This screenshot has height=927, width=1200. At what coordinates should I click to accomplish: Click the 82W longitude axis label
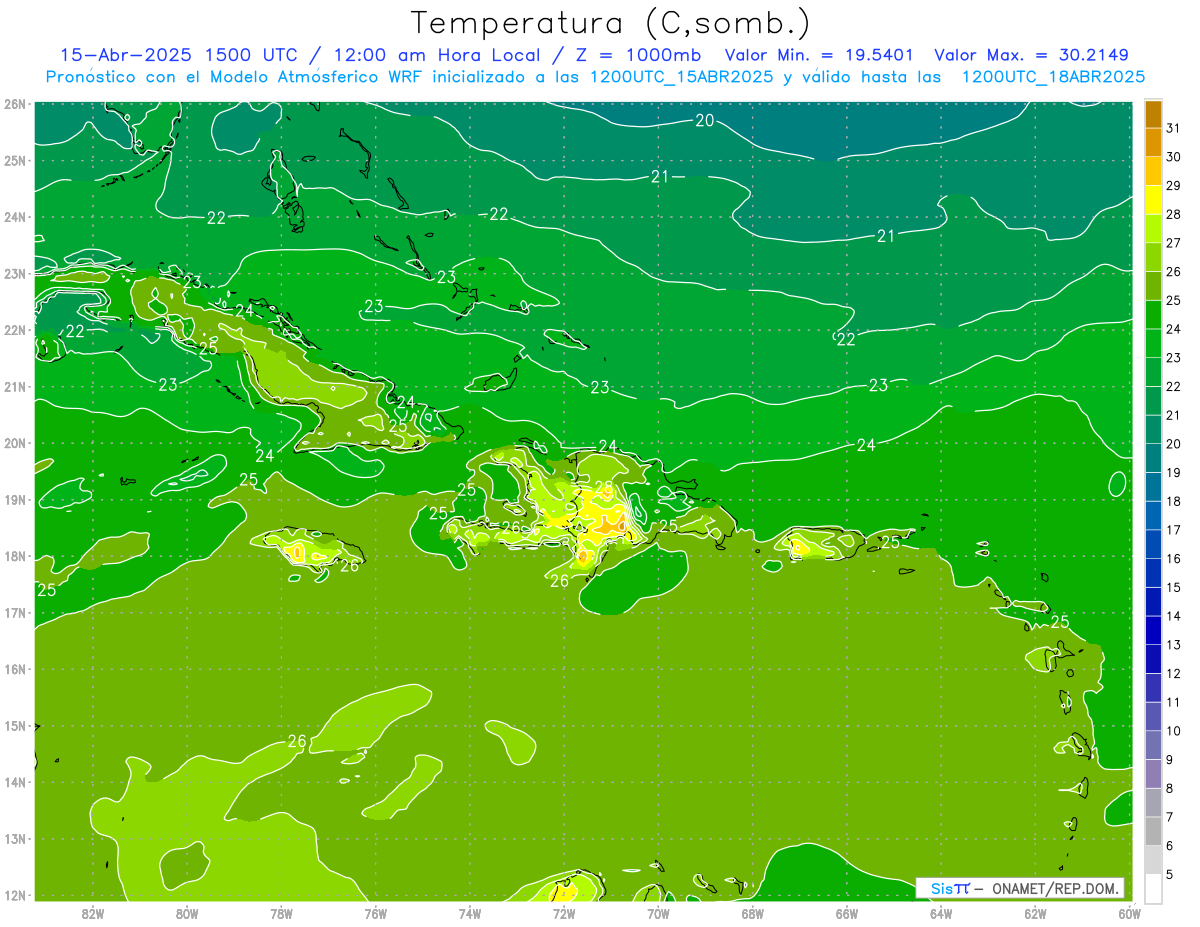tap(93, 913)
